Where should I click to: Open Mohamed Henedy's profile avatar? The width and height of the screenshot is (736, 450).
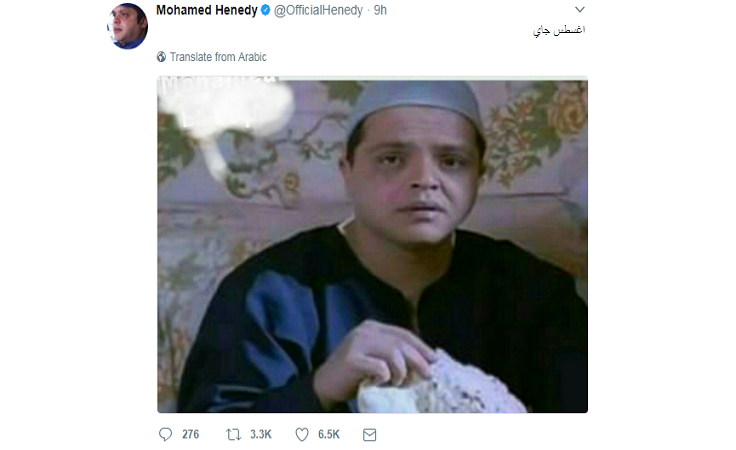(127, 26)
